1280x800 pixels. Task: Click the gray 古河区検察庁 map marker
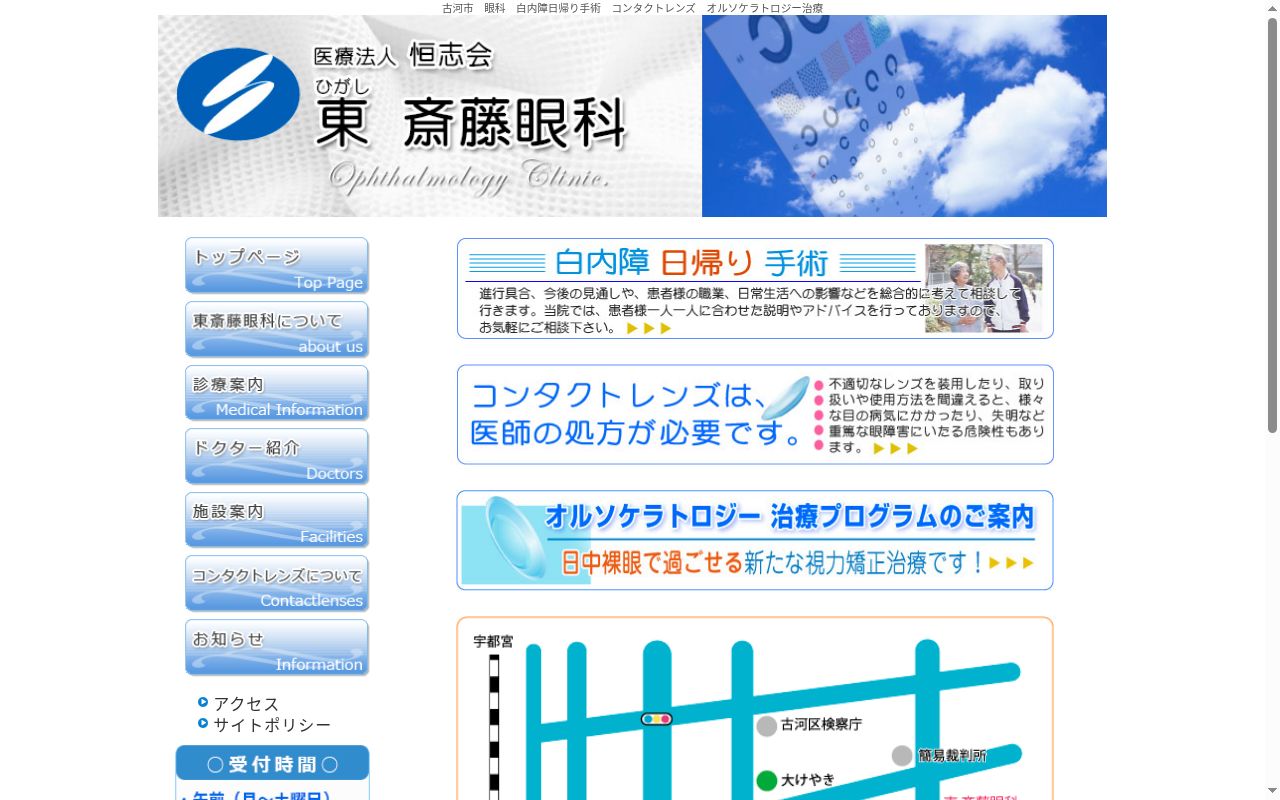(767, 726)
